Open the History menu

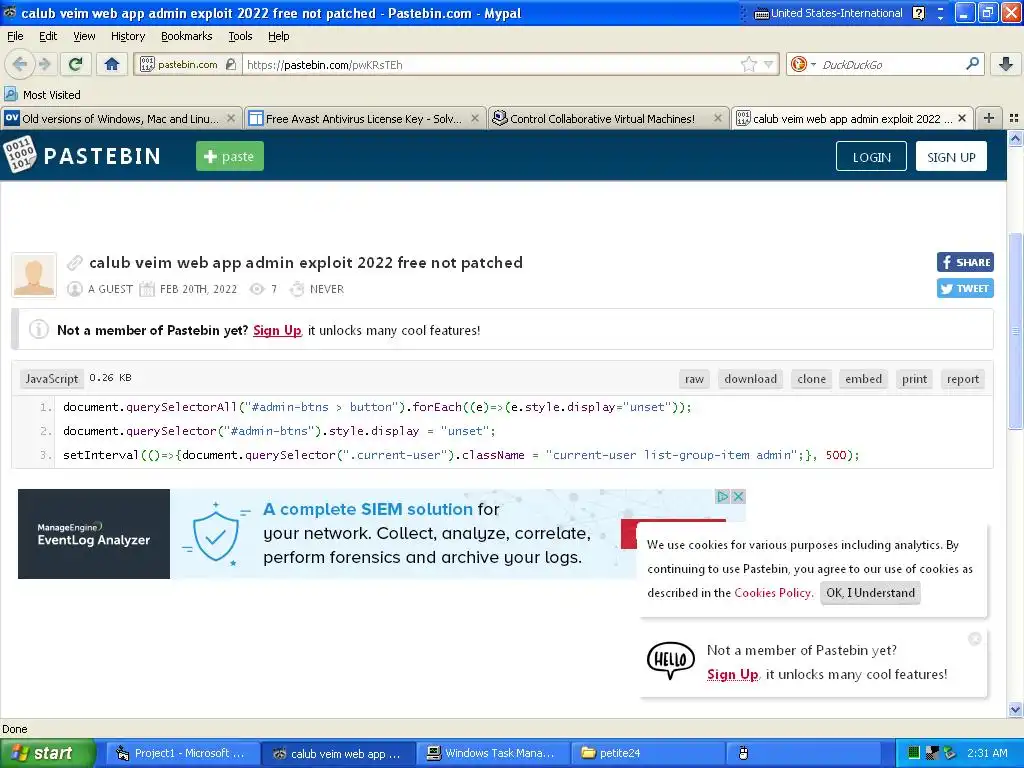[127, 36]
